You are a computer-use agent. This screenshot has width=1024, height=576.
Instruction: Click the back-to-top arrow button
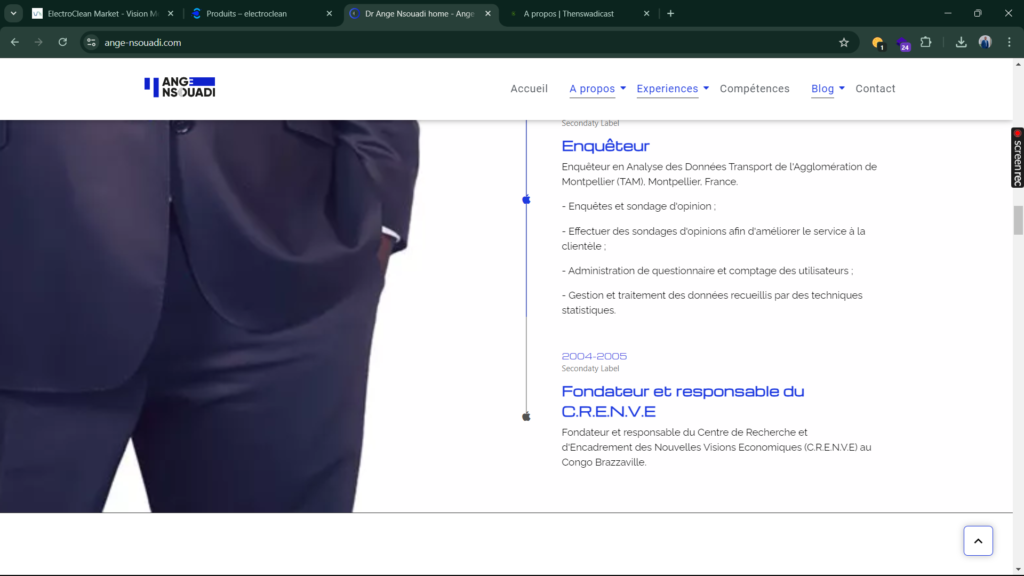[978, 541]
